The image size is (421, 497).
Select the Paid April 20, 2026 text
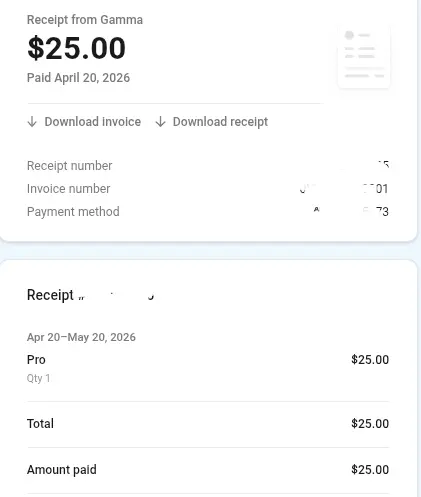tap(78, 78)
